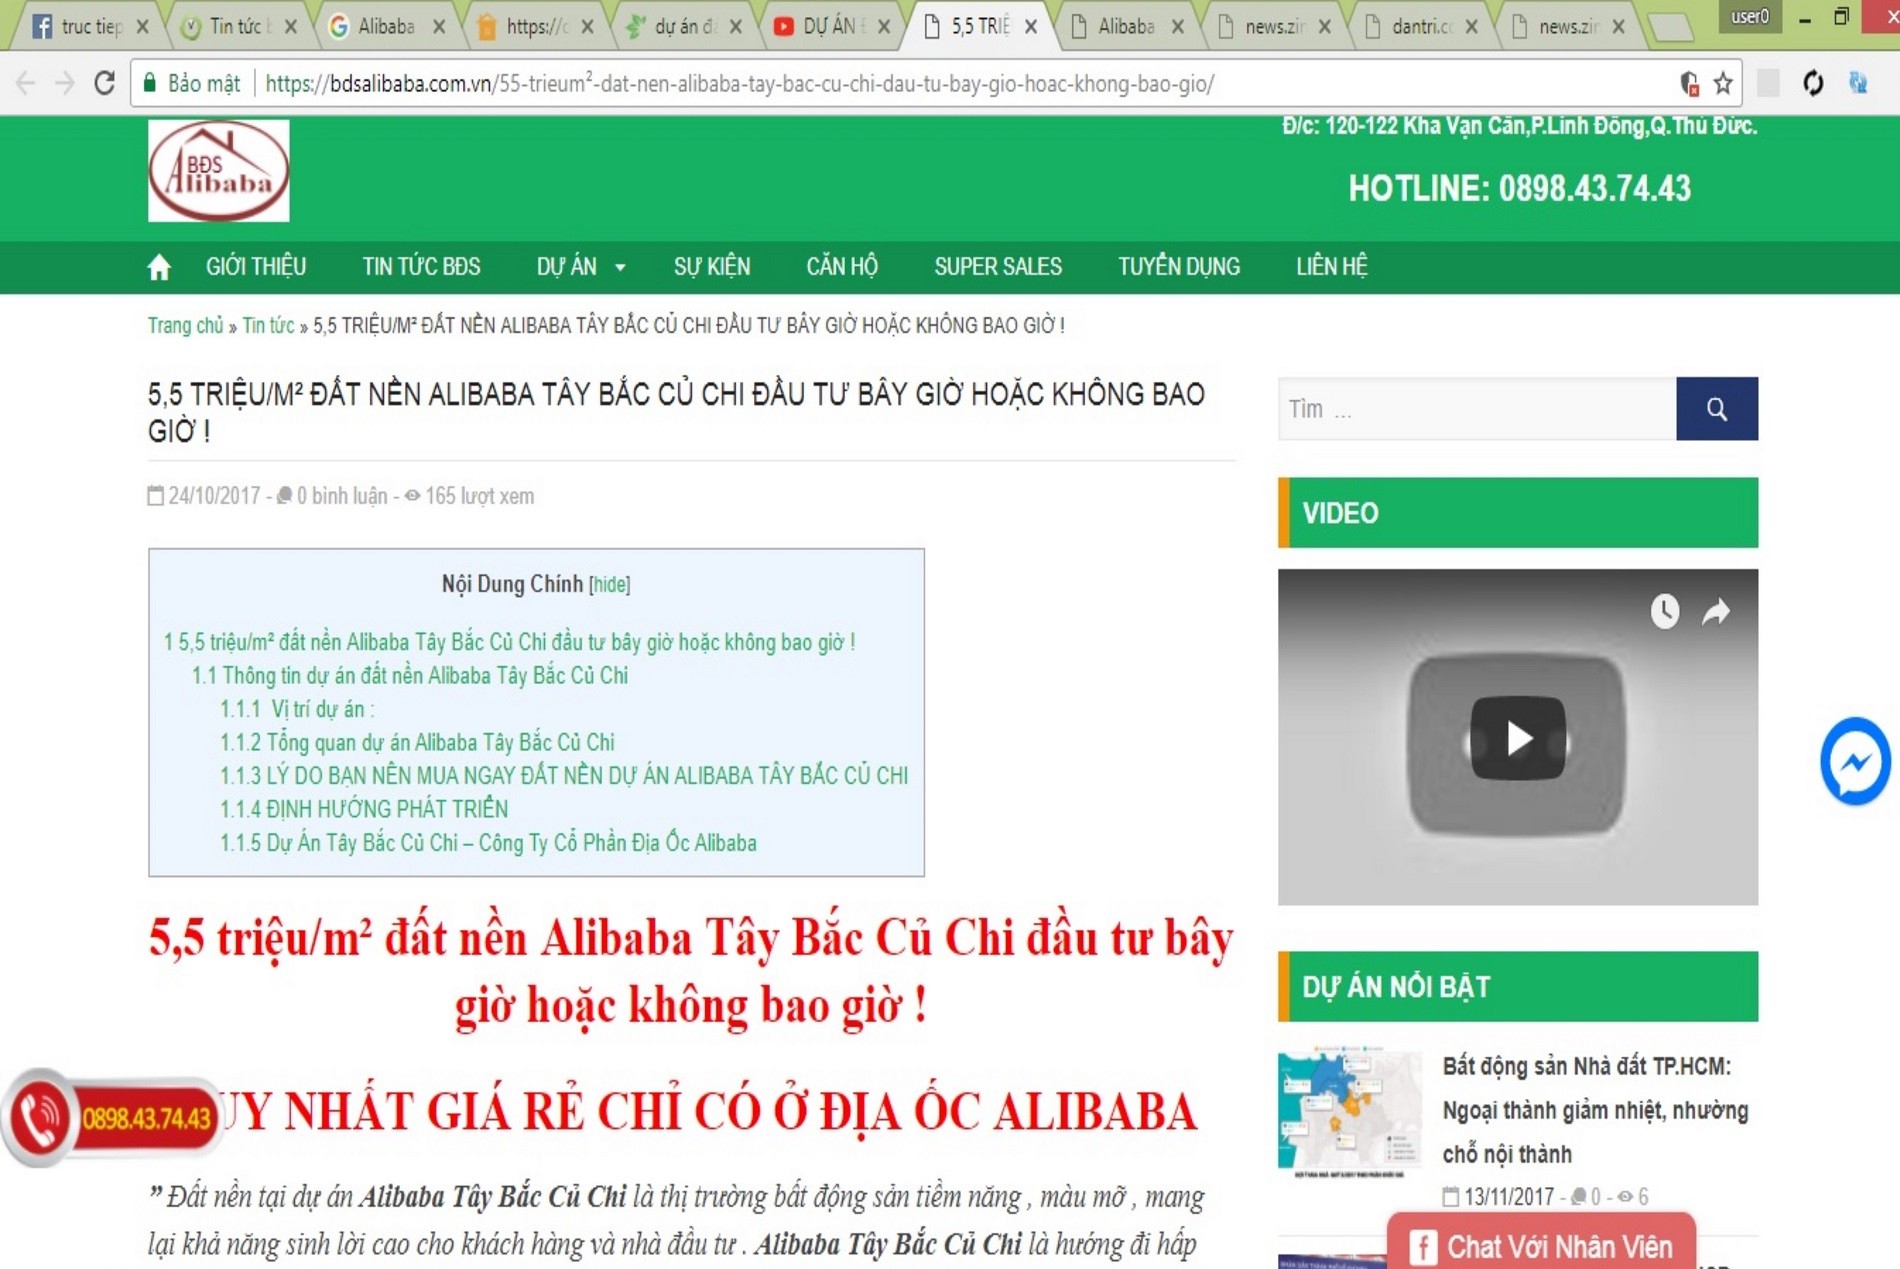Jump to 1.1.4 ĐỊNH HƯỚNG PHÁT TRIỂN

[364, 809]
